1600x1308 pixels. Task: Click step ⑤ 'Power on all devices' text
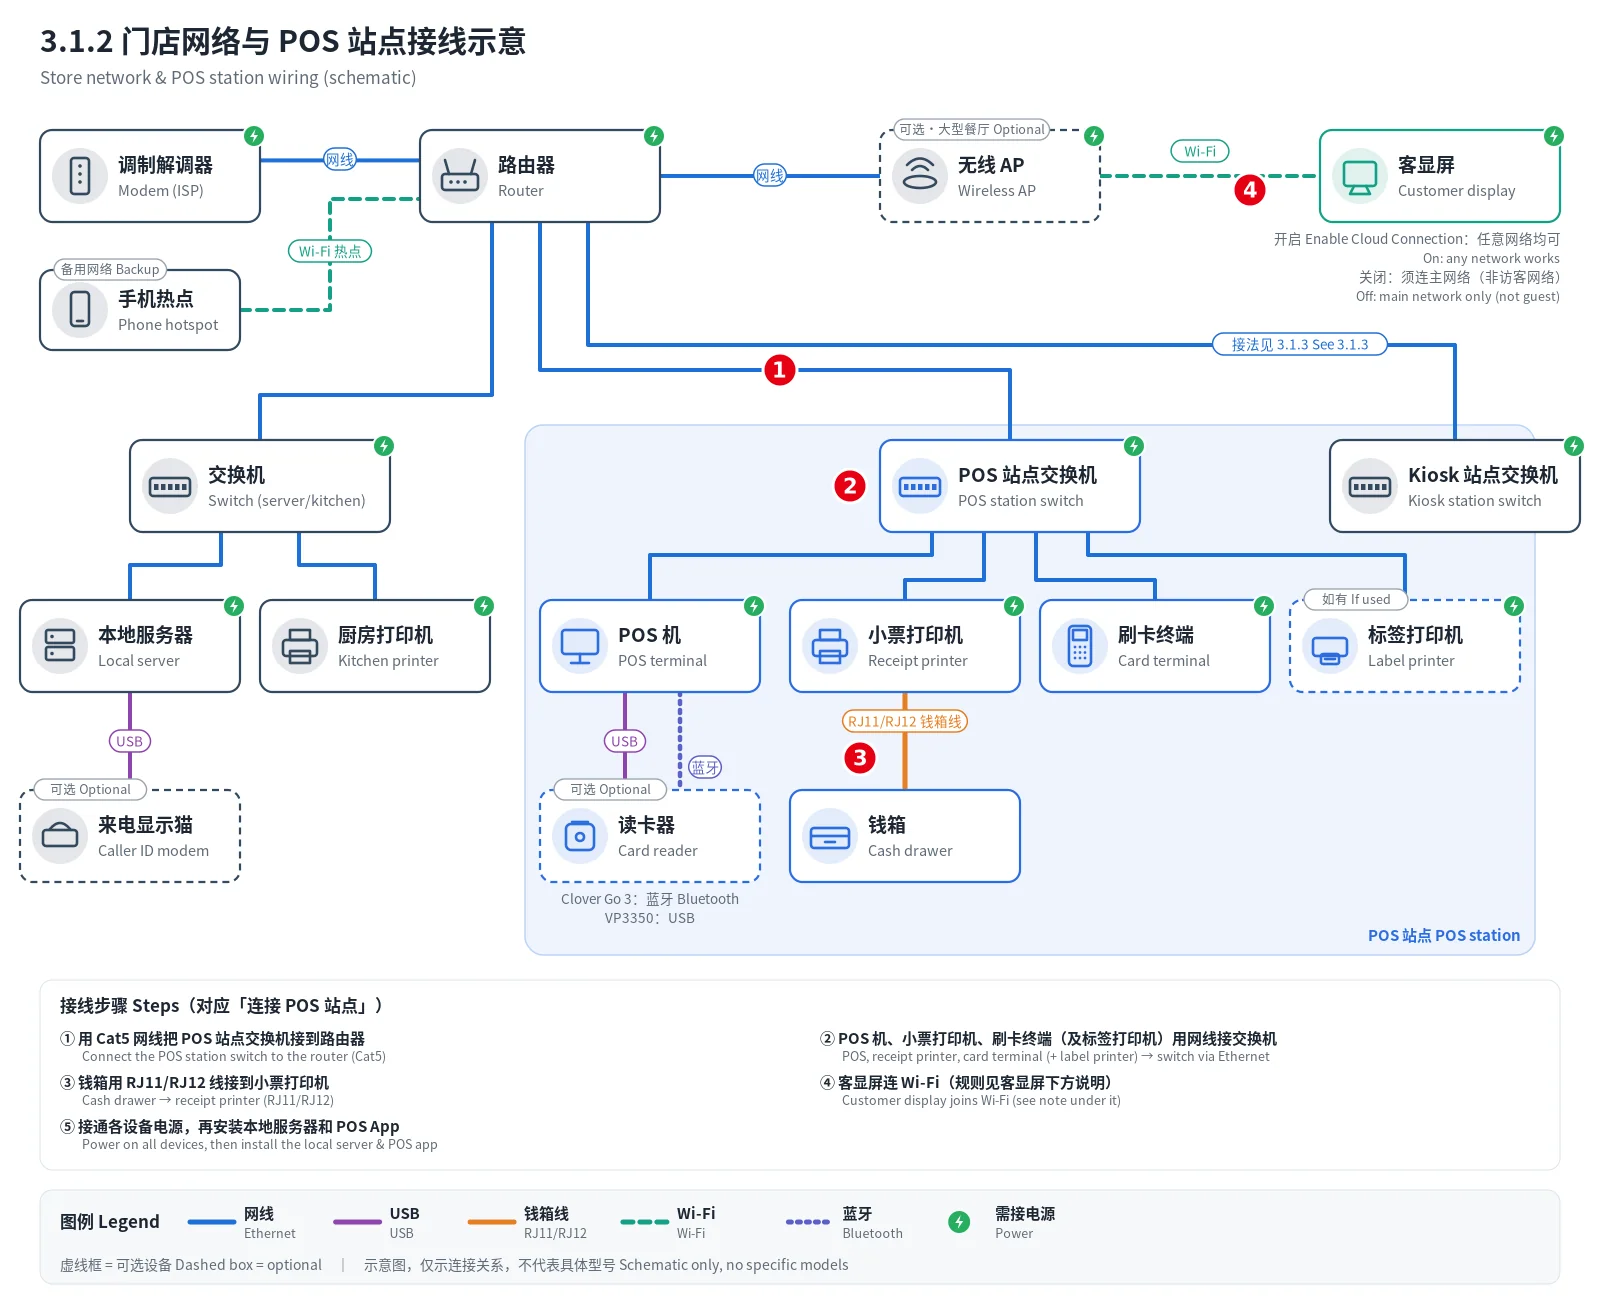[x=260, y=1145]
